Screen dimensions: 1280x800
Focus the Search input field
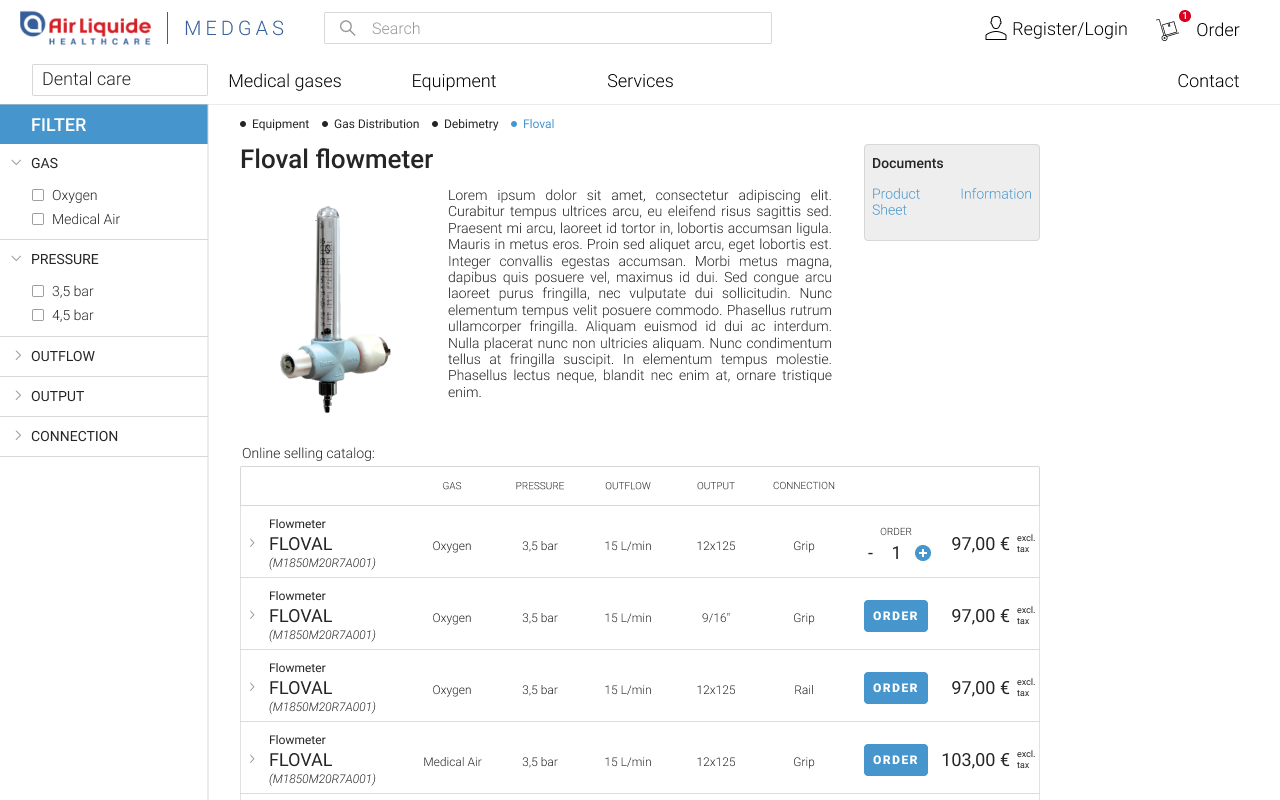(x=548, y=28)
